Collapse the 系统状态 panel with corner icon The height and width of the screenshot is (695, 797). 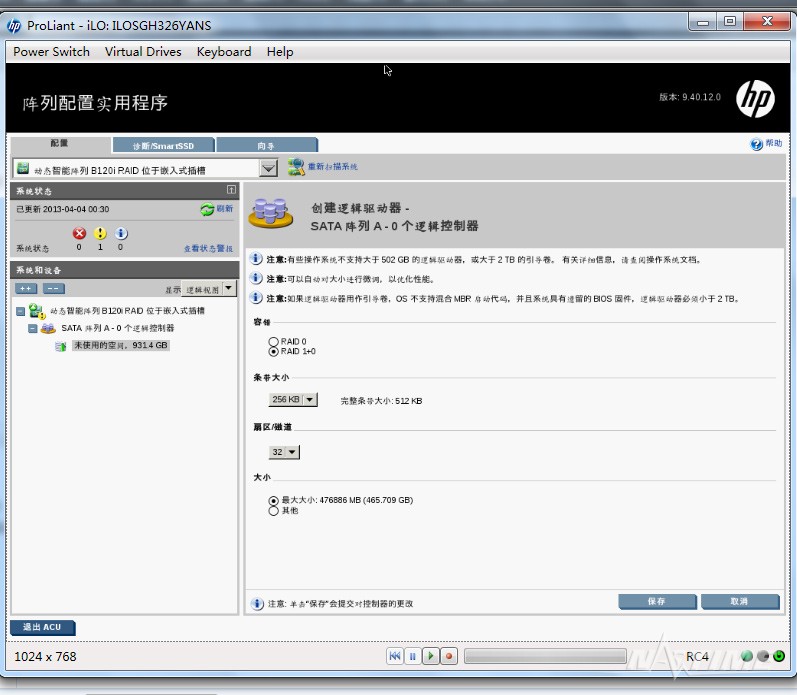231,190
